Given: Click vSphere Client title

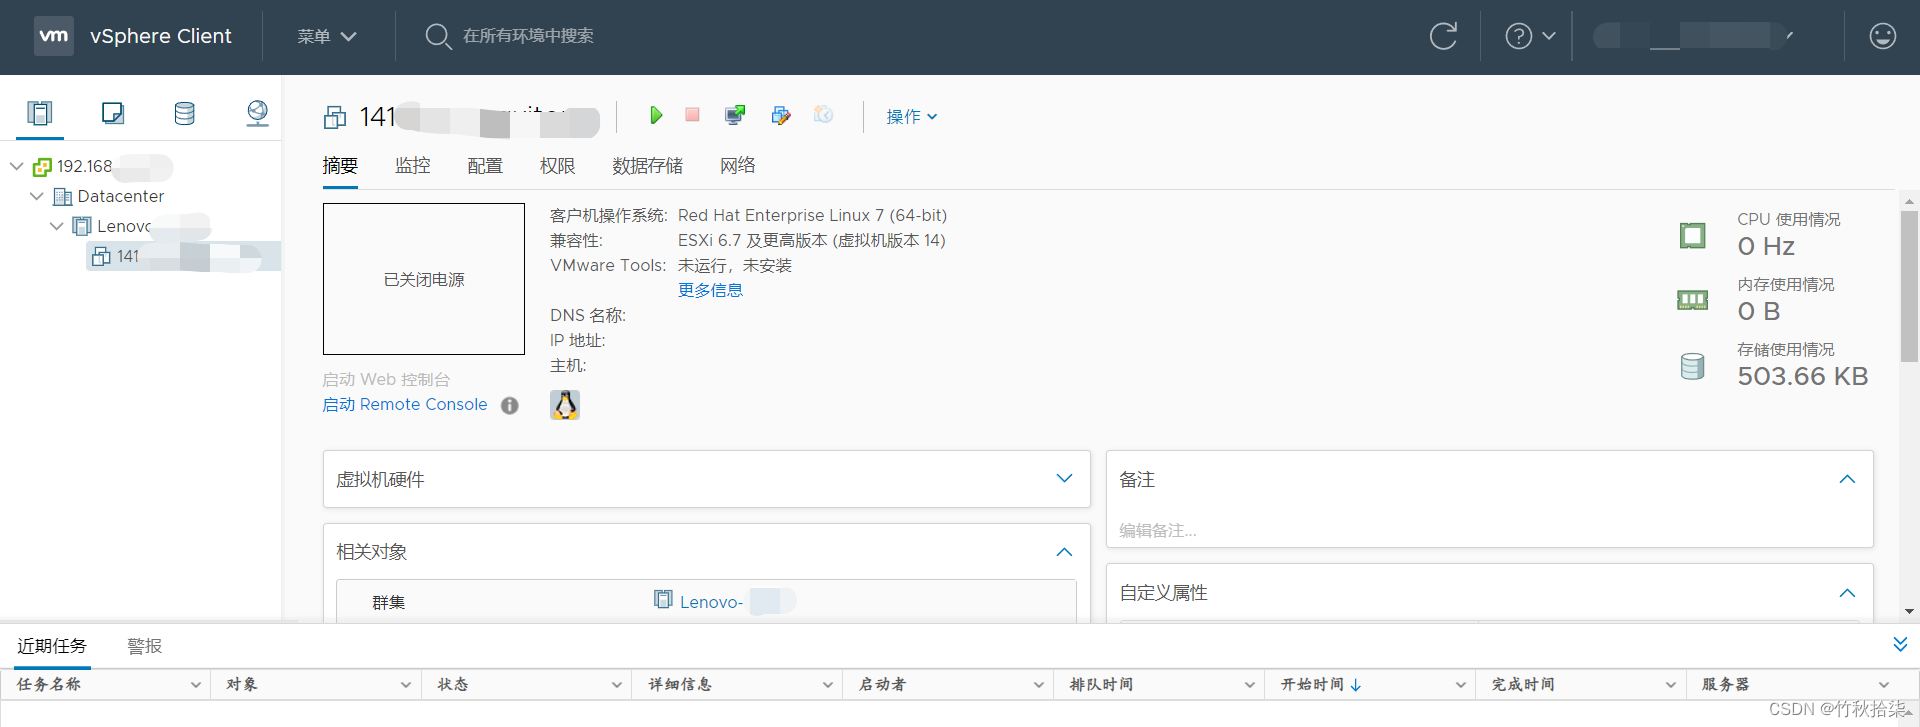Looking at the screenshot, I should (161, 36).
